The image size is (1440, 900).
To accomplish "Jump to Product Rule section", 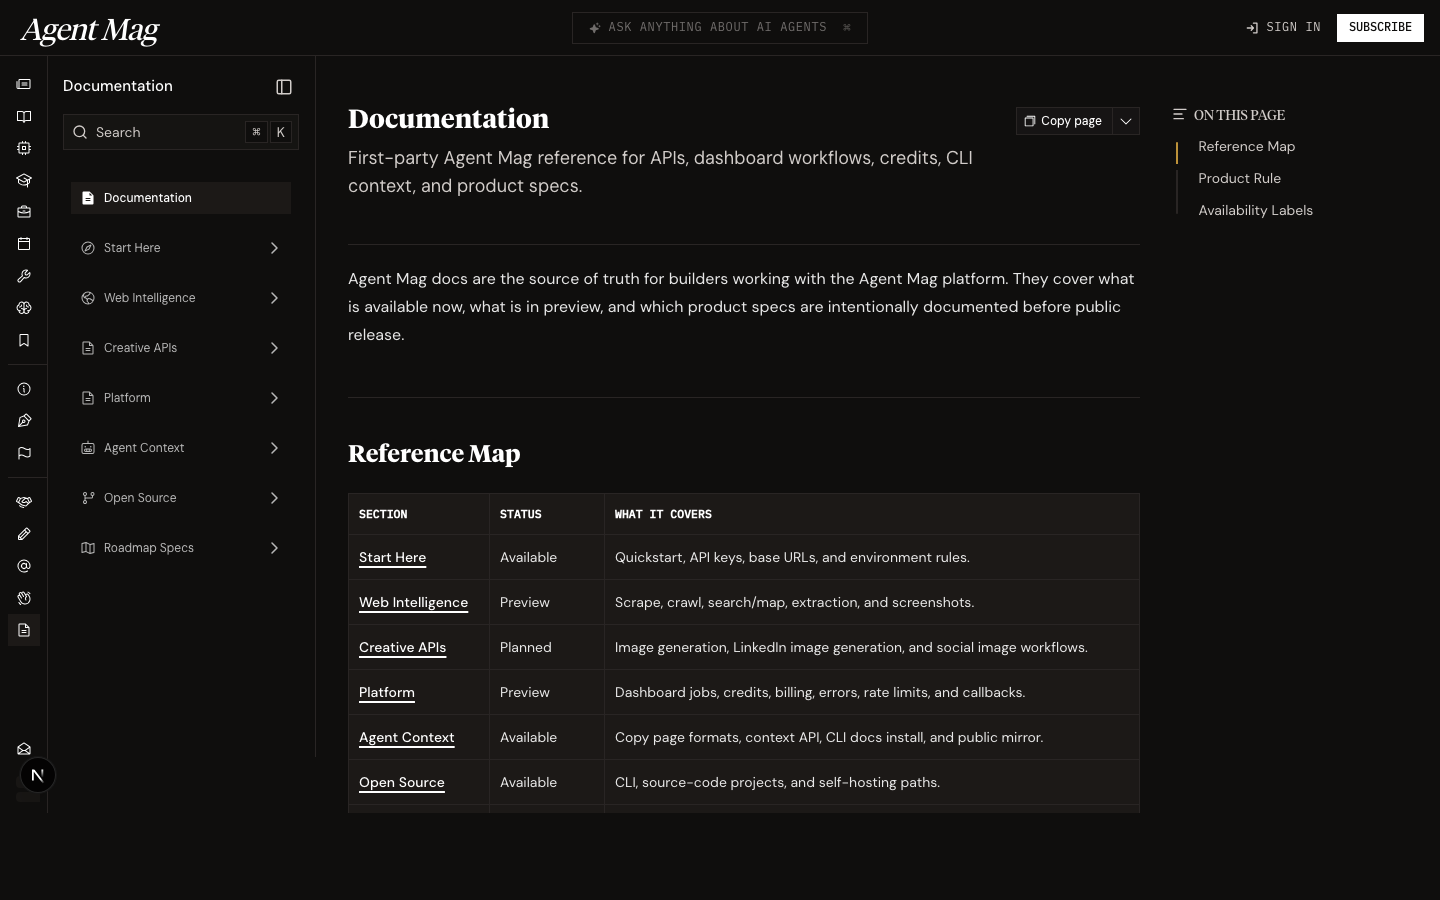I will (1239, 178).
